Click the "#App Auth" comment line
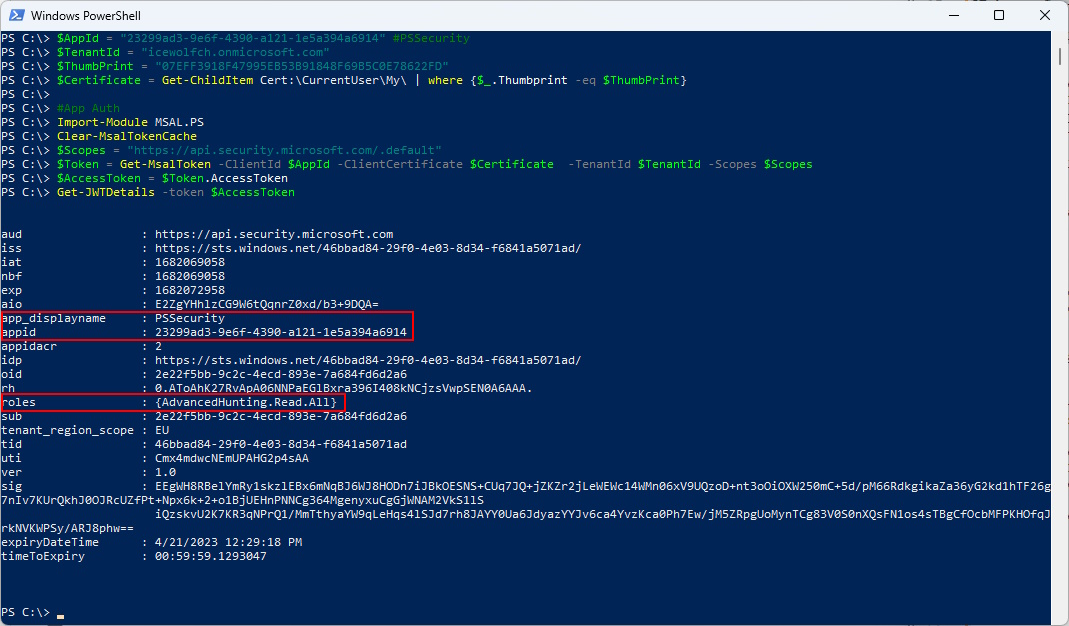 pos(88,108)
